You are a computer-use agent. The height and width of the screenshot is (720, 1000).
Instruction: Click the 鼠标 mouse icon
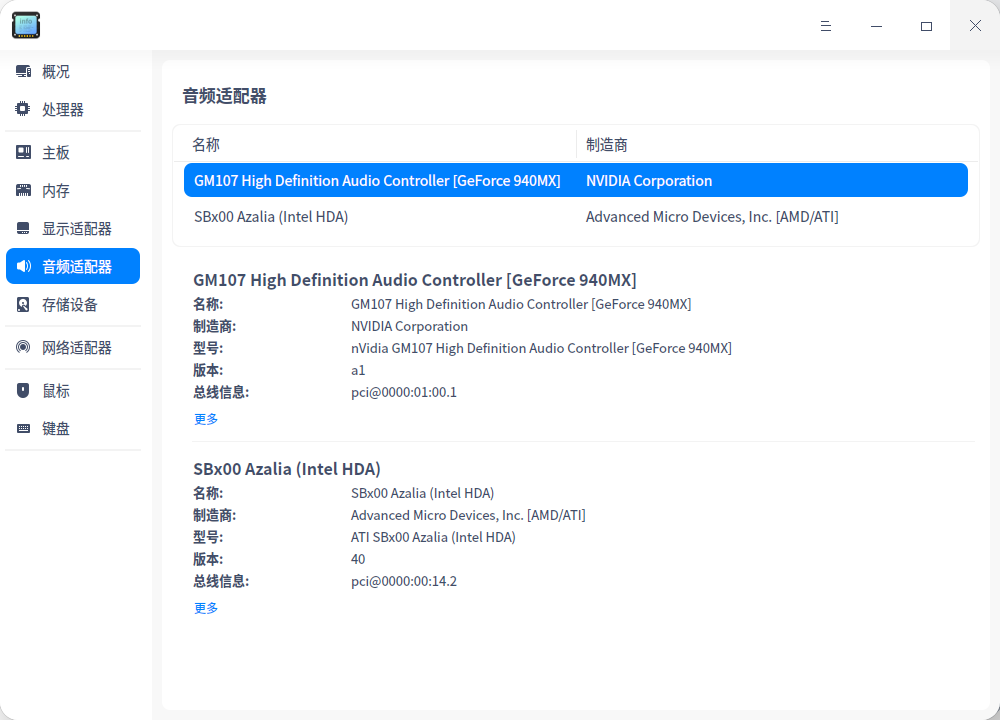(24, 390)
